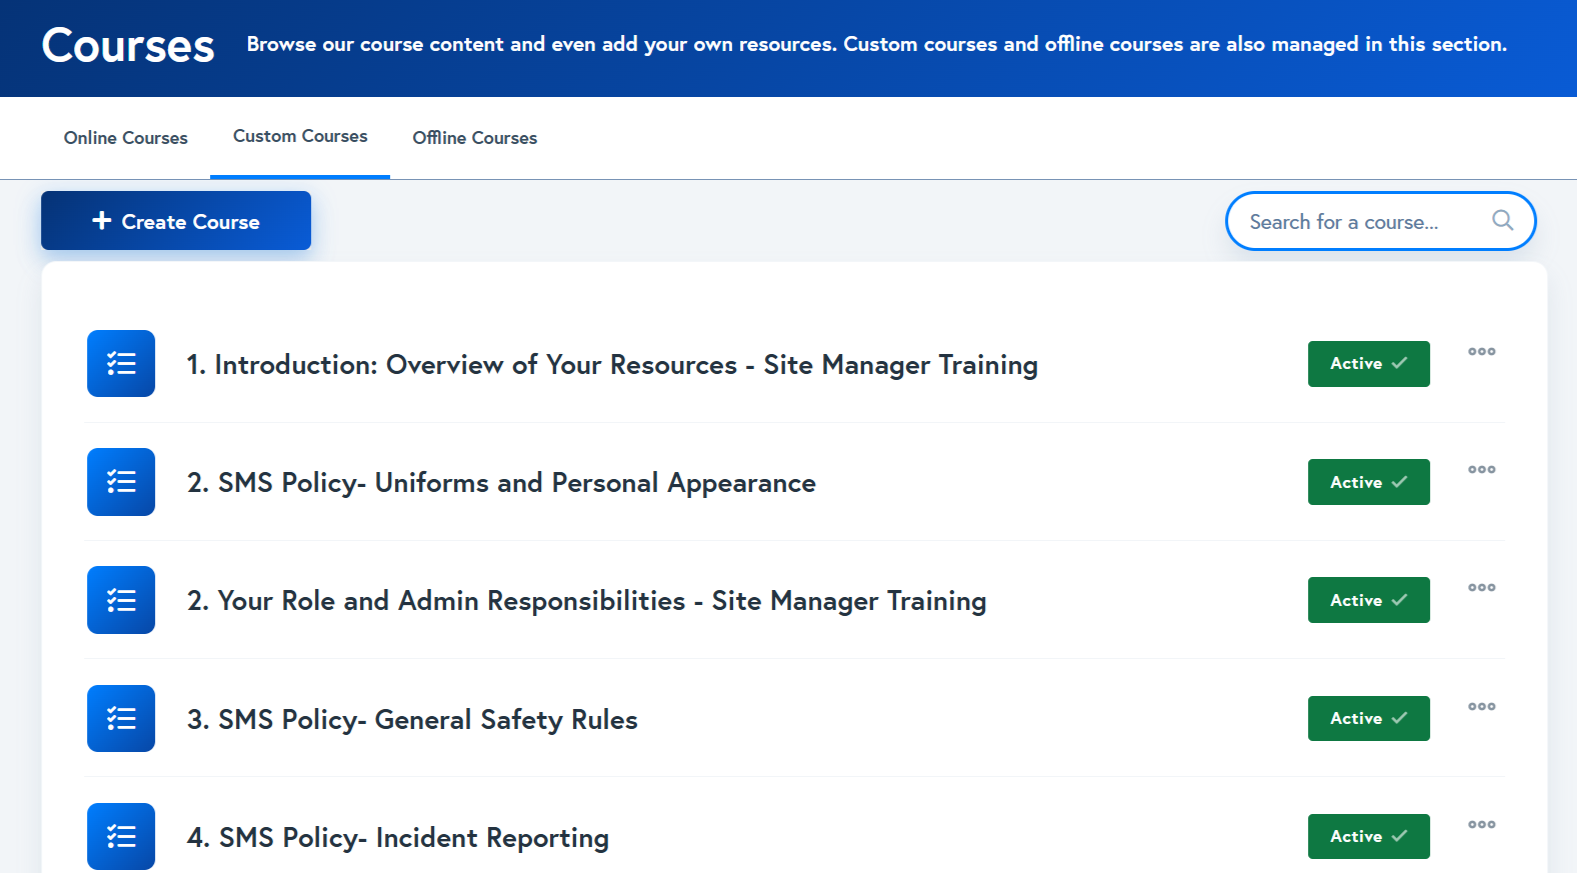Switch to the Offline Courses tab

(x=474, y=138)
